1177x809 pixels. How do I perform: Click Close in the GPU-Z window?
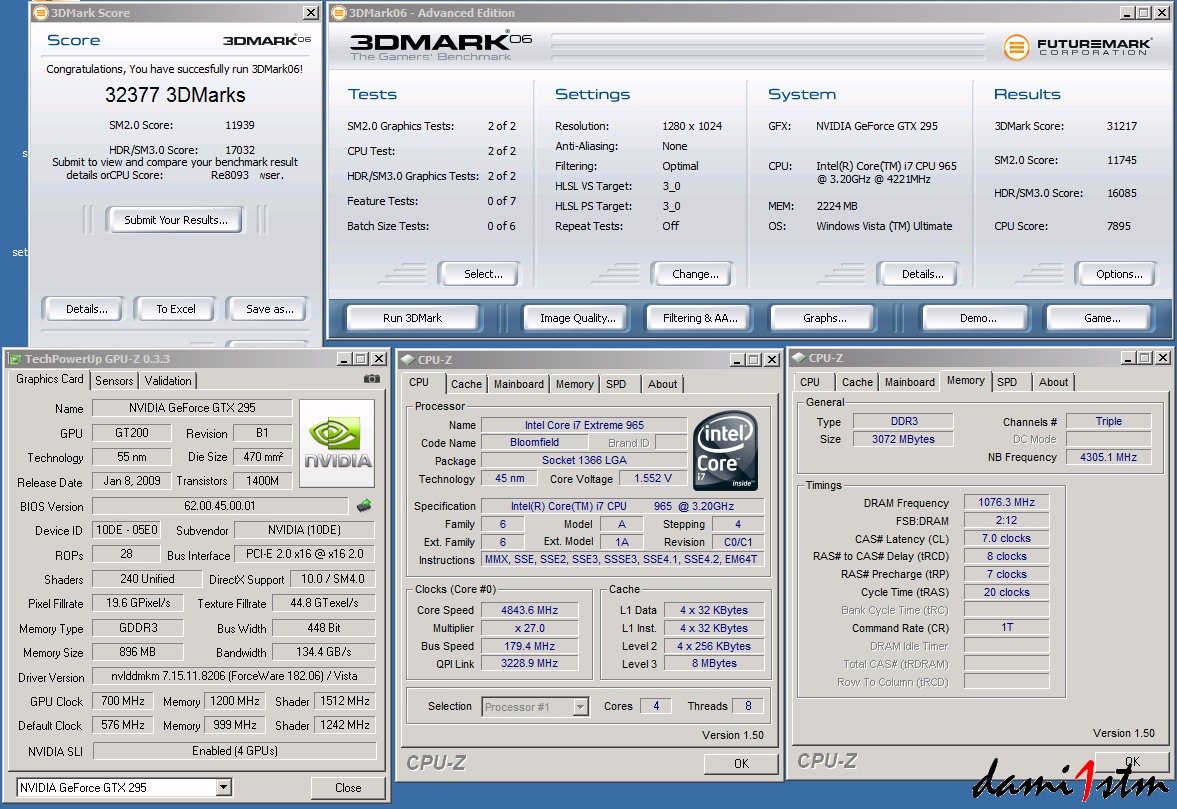(x=348, y=787)
